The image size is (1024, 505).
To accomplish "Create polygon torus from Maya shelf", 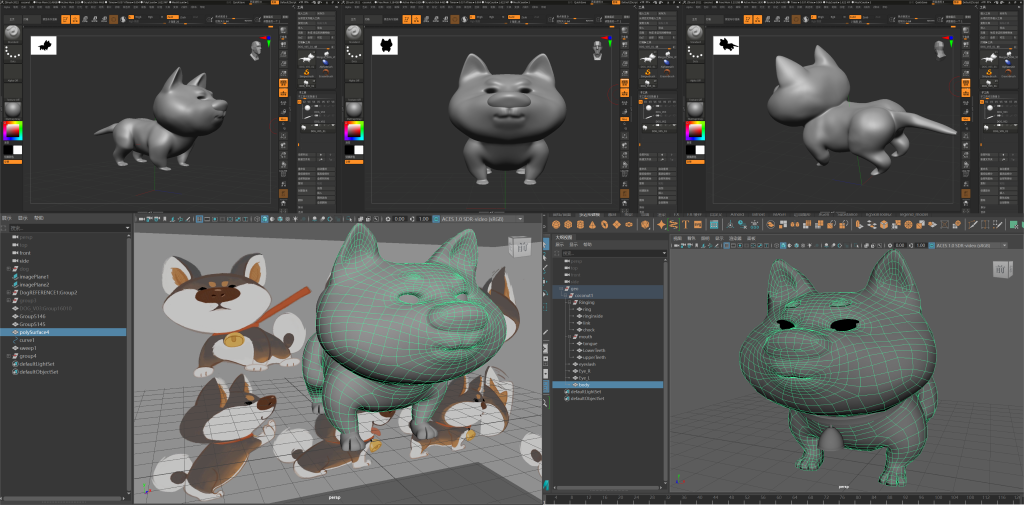I will [604, 224].
